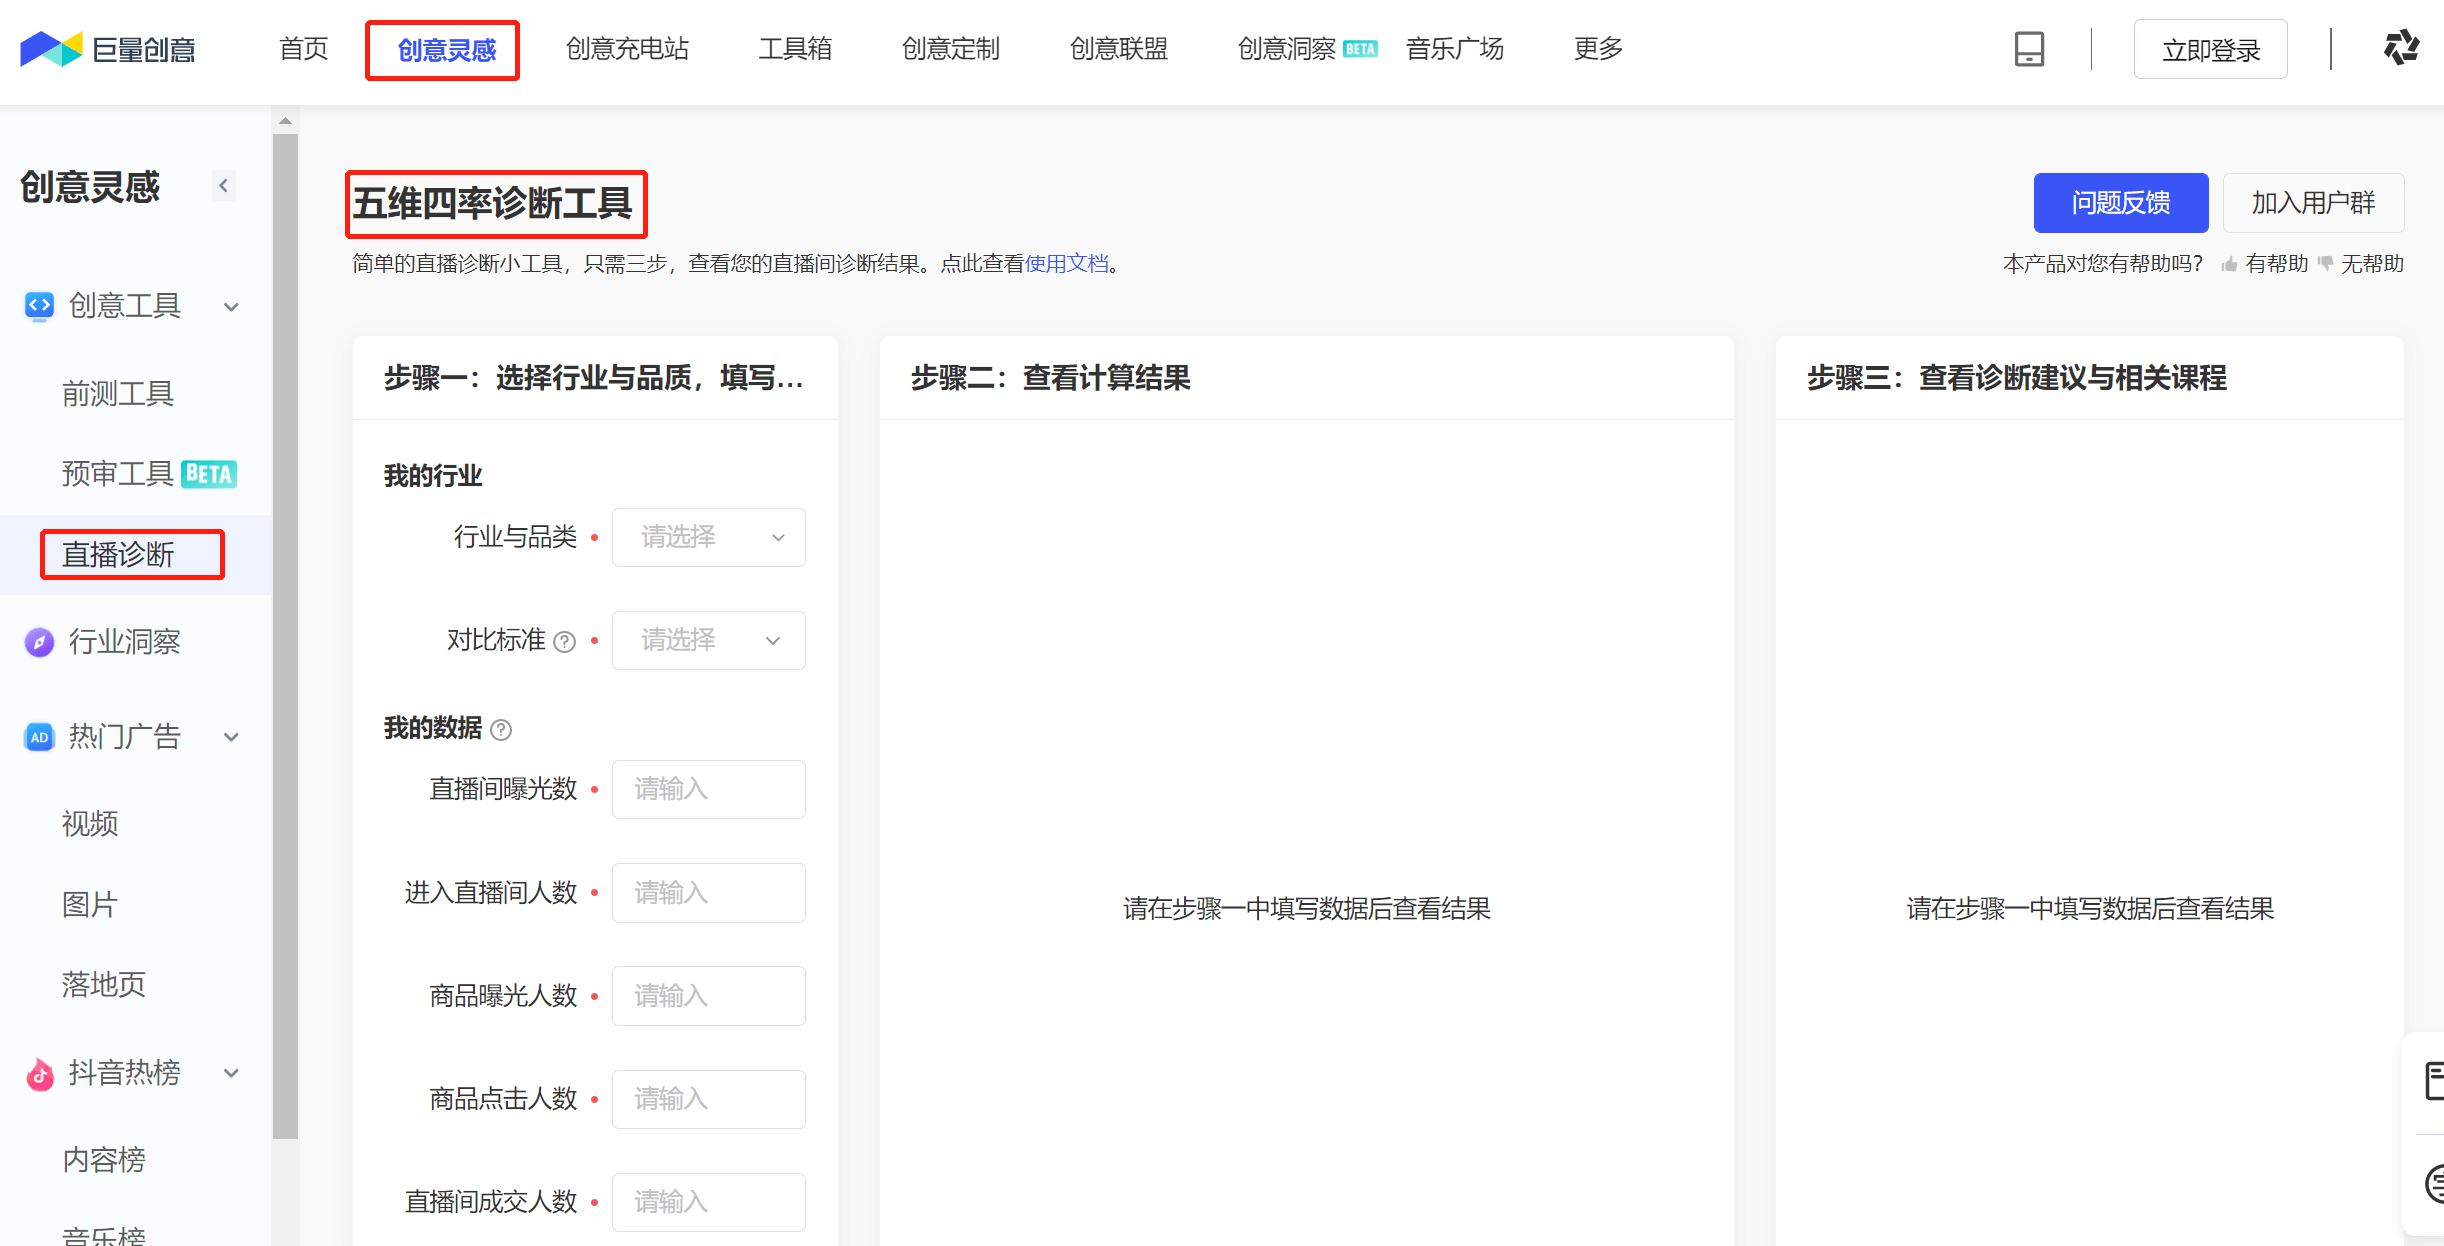Screen dimensions: 2444x1246
Task: Select 落地页 under 热门广告
Action: point(104,985)
